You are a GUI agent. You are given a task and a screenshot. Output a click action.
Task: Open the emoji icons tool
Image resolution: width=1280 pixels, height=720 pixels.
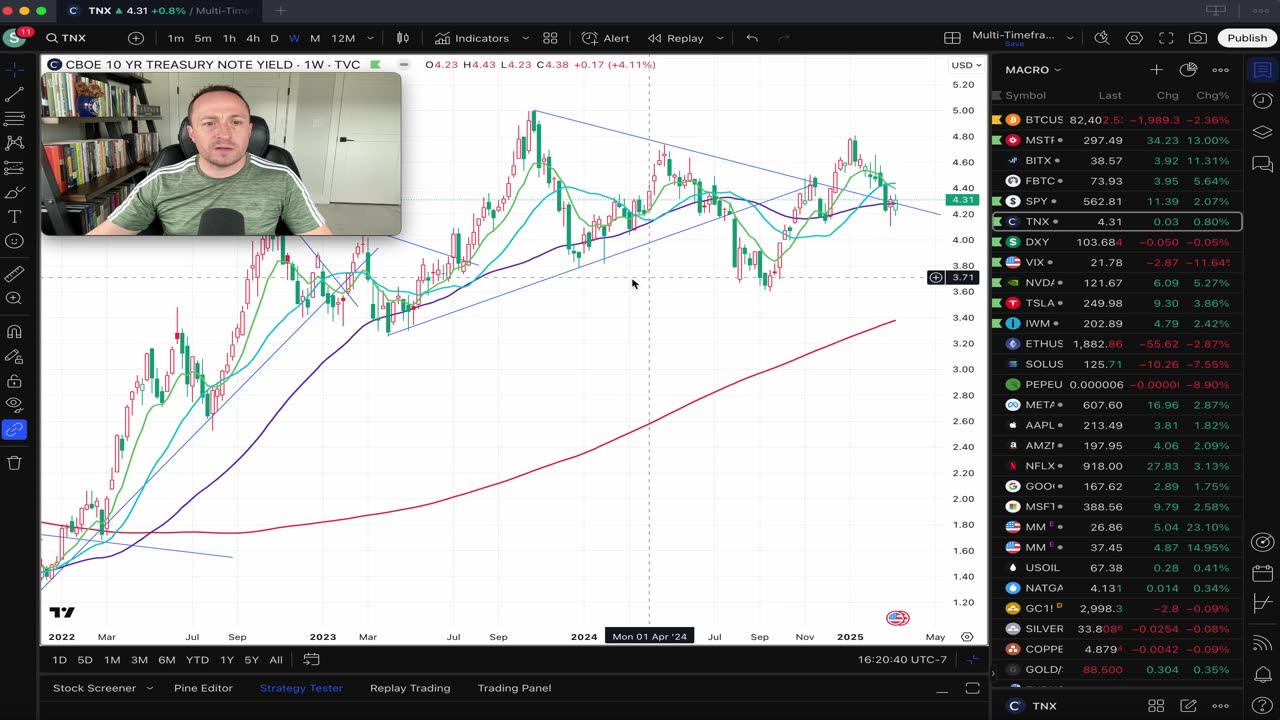click(x=14, y=241)
